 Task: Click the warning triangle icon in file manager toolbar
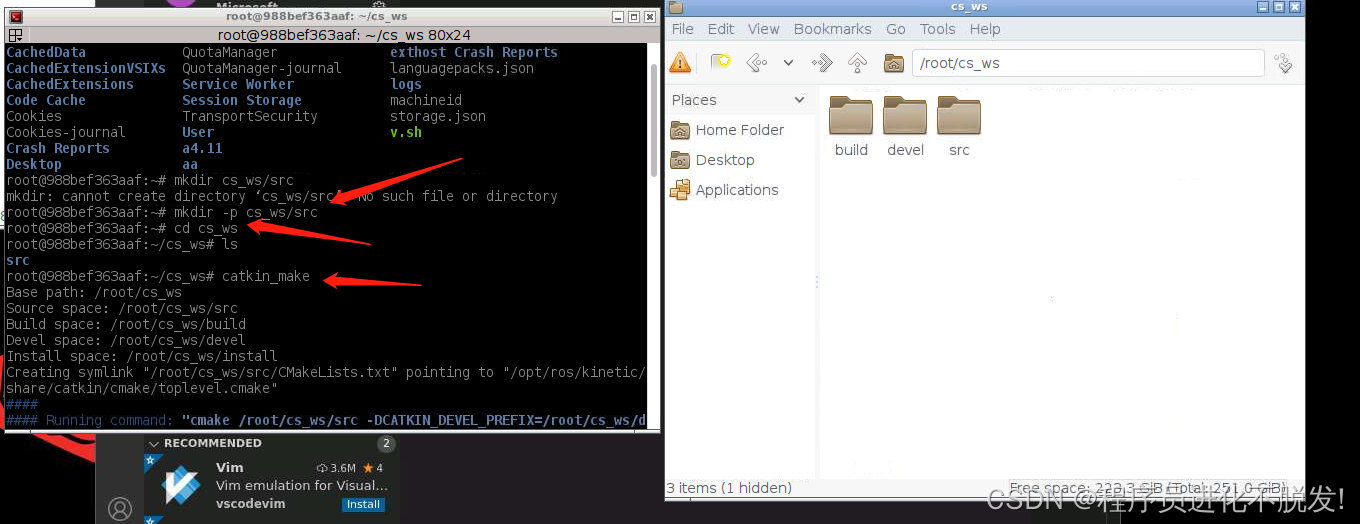(680, 63)
